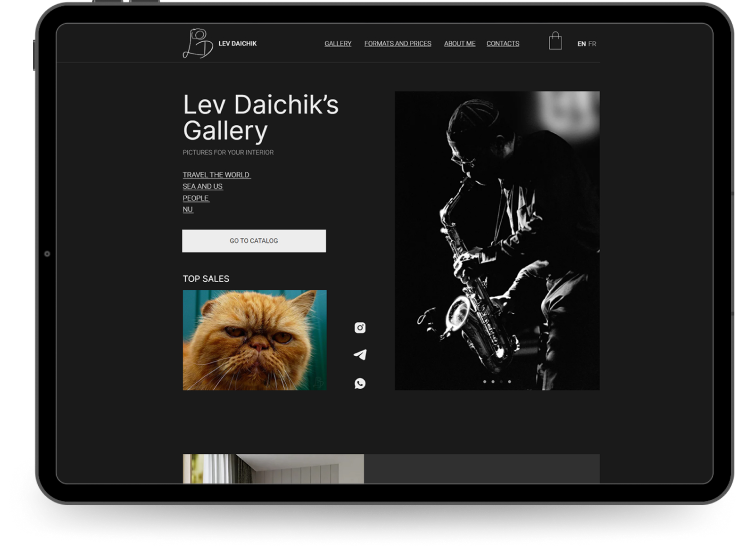The height and width of the screenshot is (549, 744).
Task: Open the orange cat top sales photo
Action: [x=254, y=340]
